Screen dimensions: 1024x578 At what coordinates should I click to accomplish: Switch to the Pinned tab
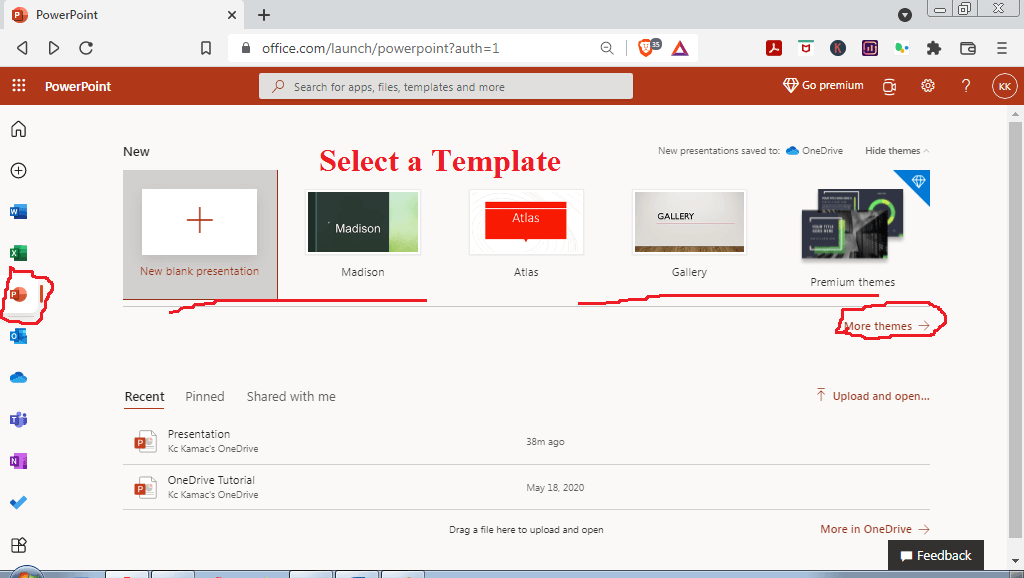pos(204,396)
